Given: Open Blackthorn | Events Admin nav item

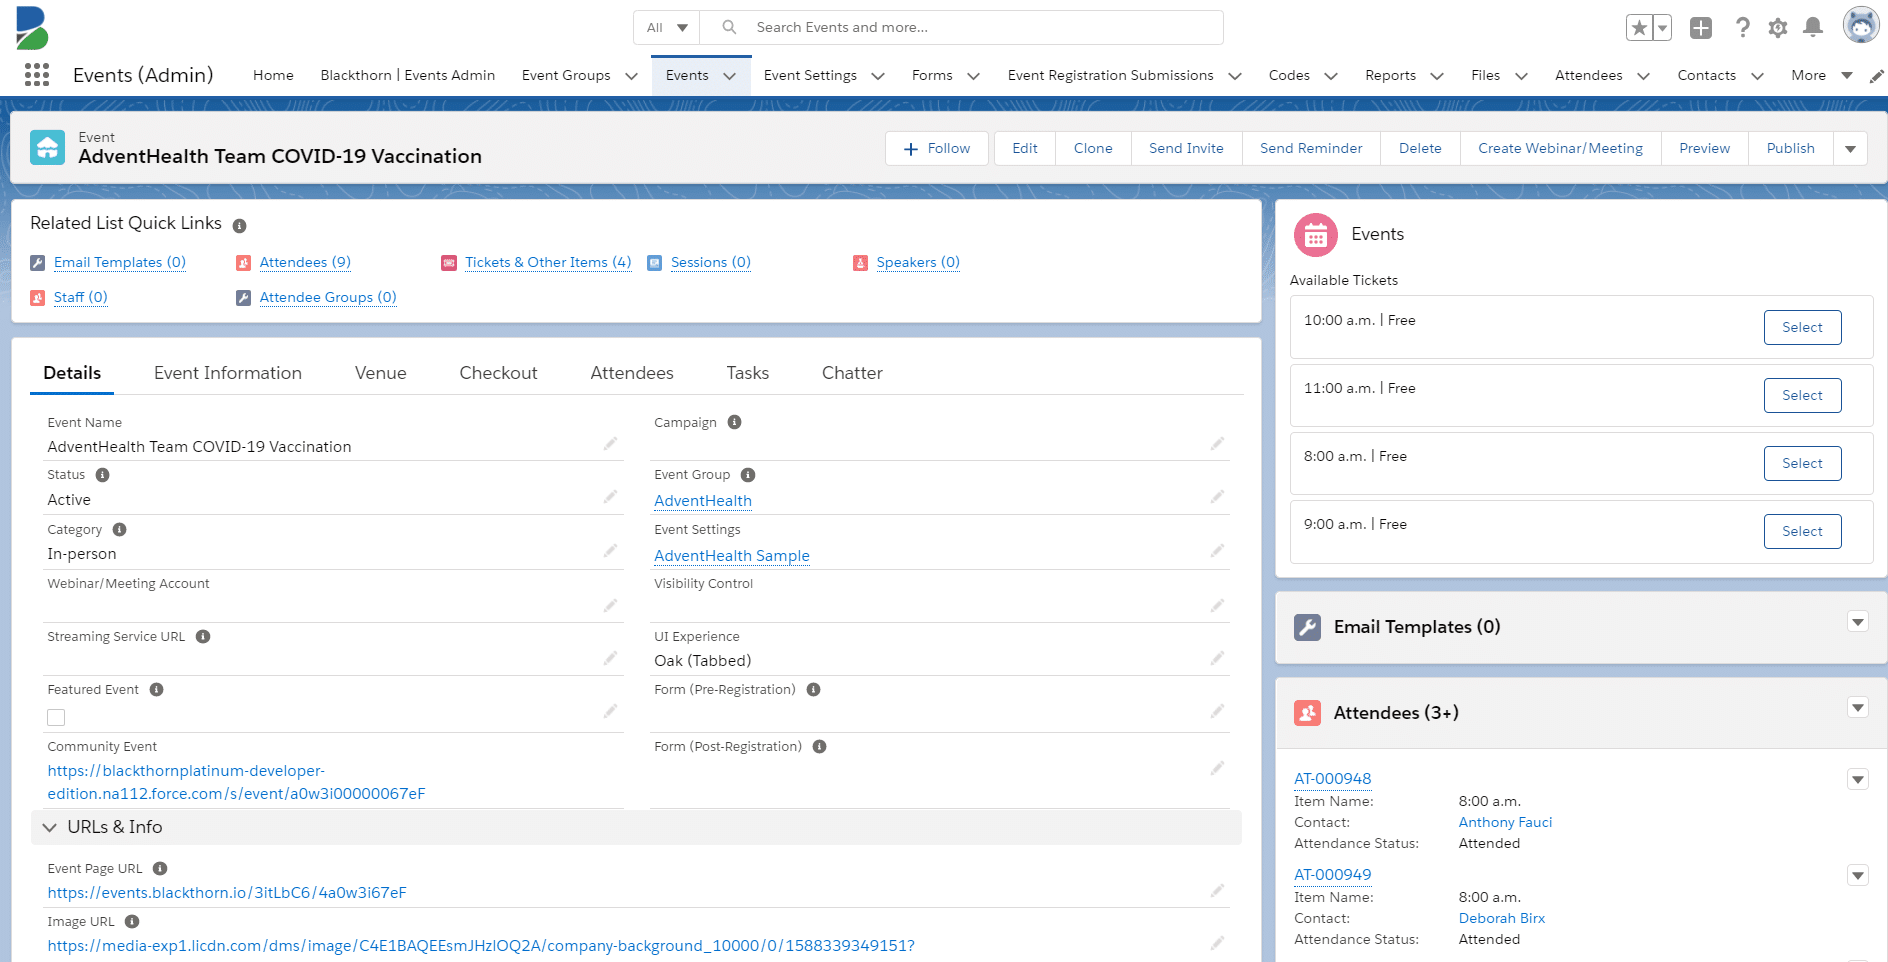Looking at the screenshot, I should point(408,75).
